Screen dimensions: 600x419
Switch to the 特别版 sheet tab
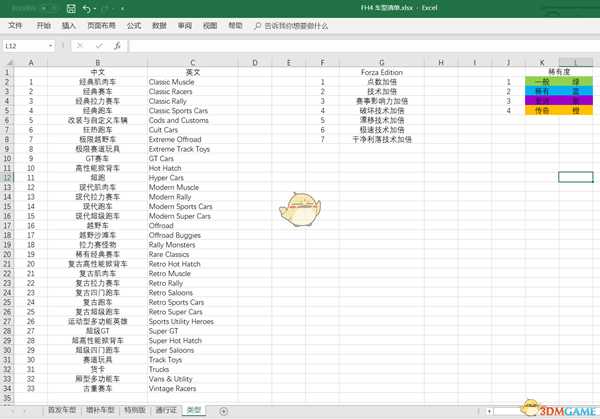pos(135,410)
